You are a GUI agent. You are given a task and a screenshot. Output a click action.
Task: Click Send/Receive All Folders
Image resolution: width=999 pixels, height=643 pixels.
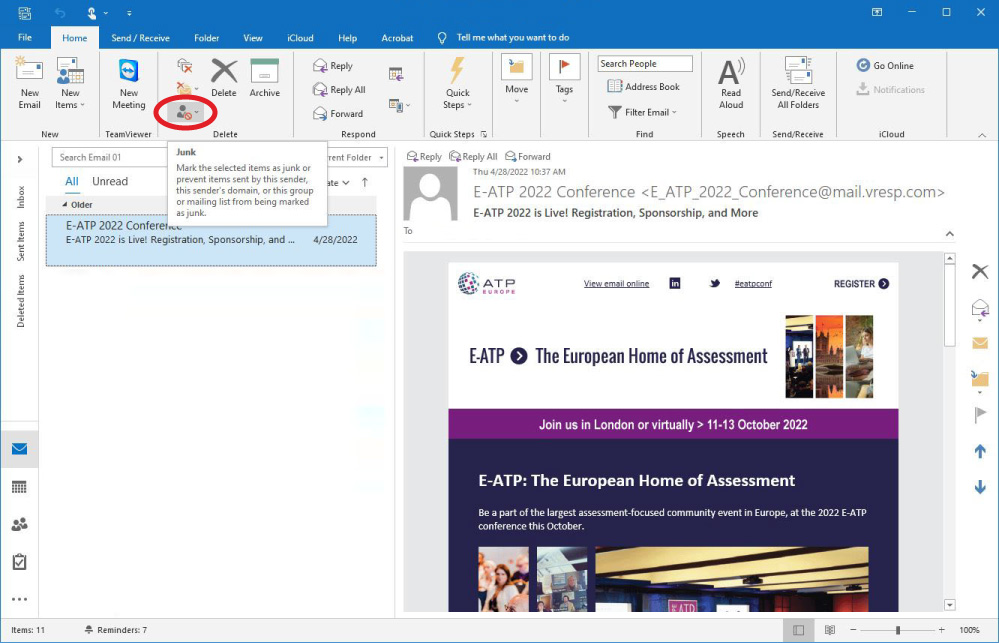798,83
